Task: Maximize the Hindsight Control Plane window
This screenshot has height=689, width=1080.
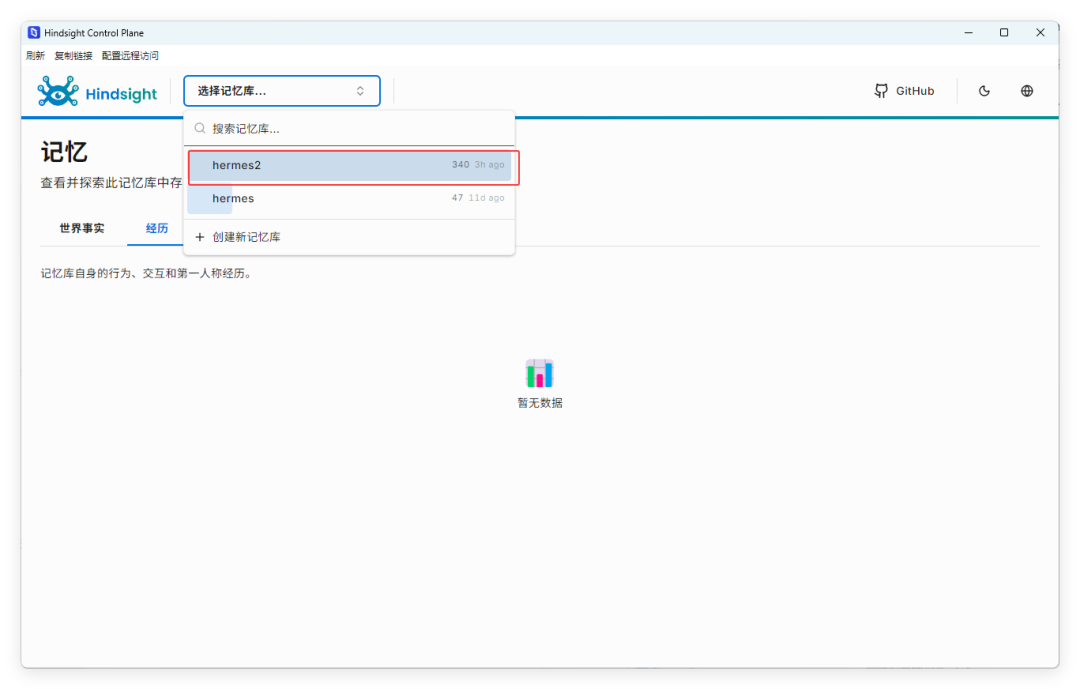Action: pyautogui.click(x=1004, y=32)
